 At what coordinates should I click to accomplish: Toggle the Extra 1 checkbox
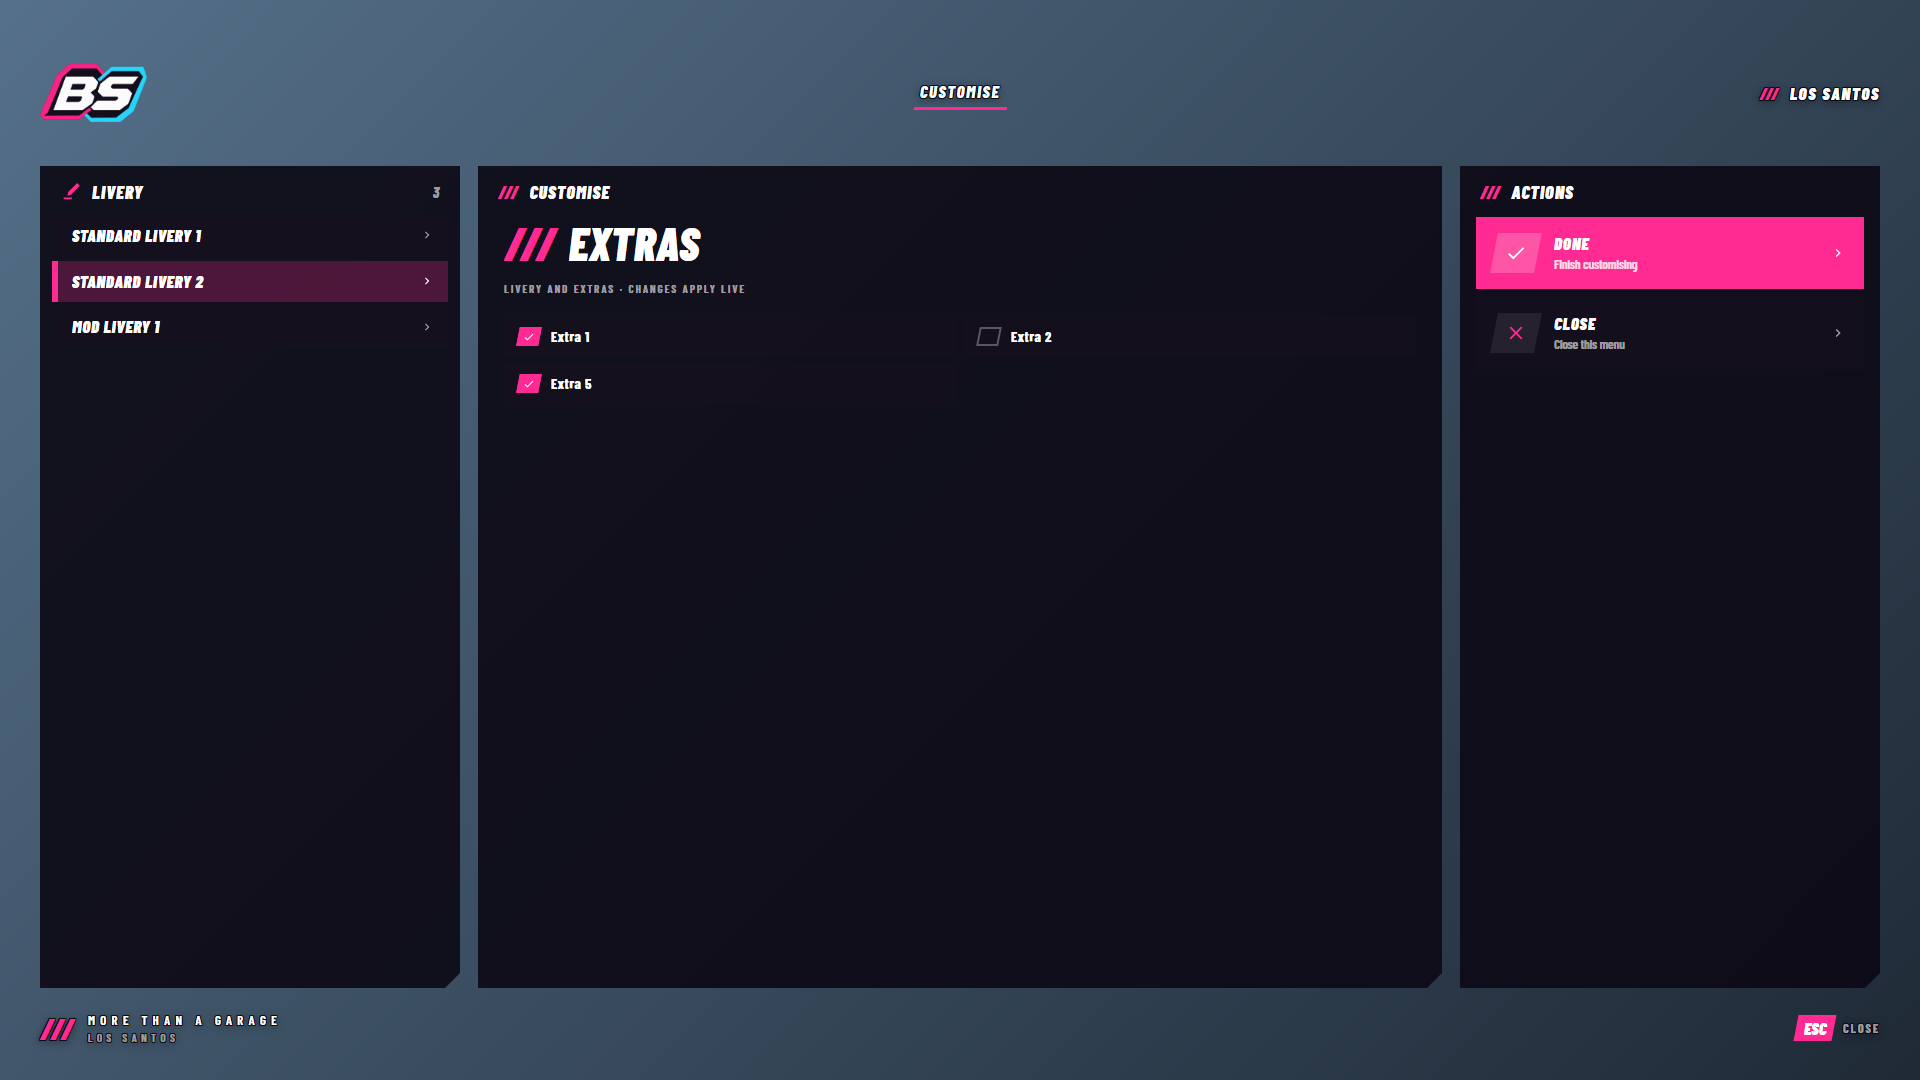coord(529,337)
